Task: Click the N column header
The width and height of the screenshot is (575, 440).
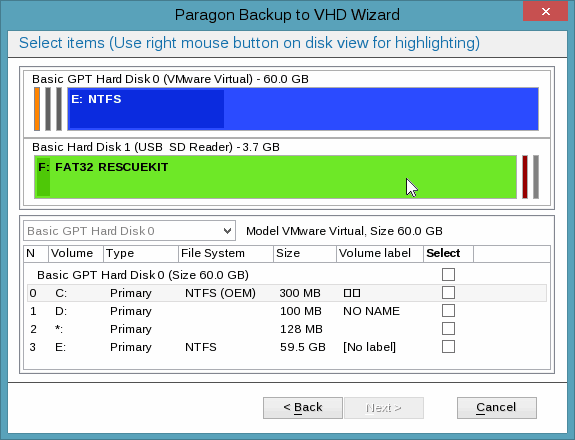Action: 36,253
